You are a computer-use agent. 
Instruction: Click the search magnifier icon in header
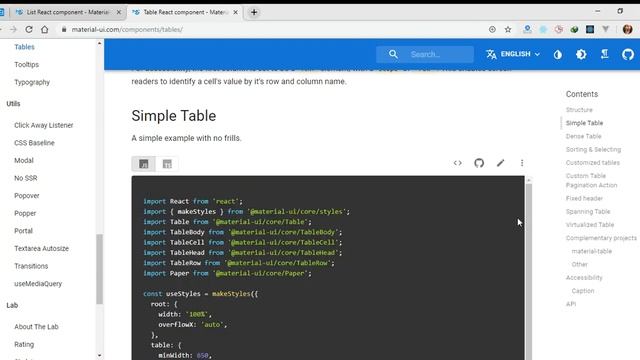click(x=393, y=54)
